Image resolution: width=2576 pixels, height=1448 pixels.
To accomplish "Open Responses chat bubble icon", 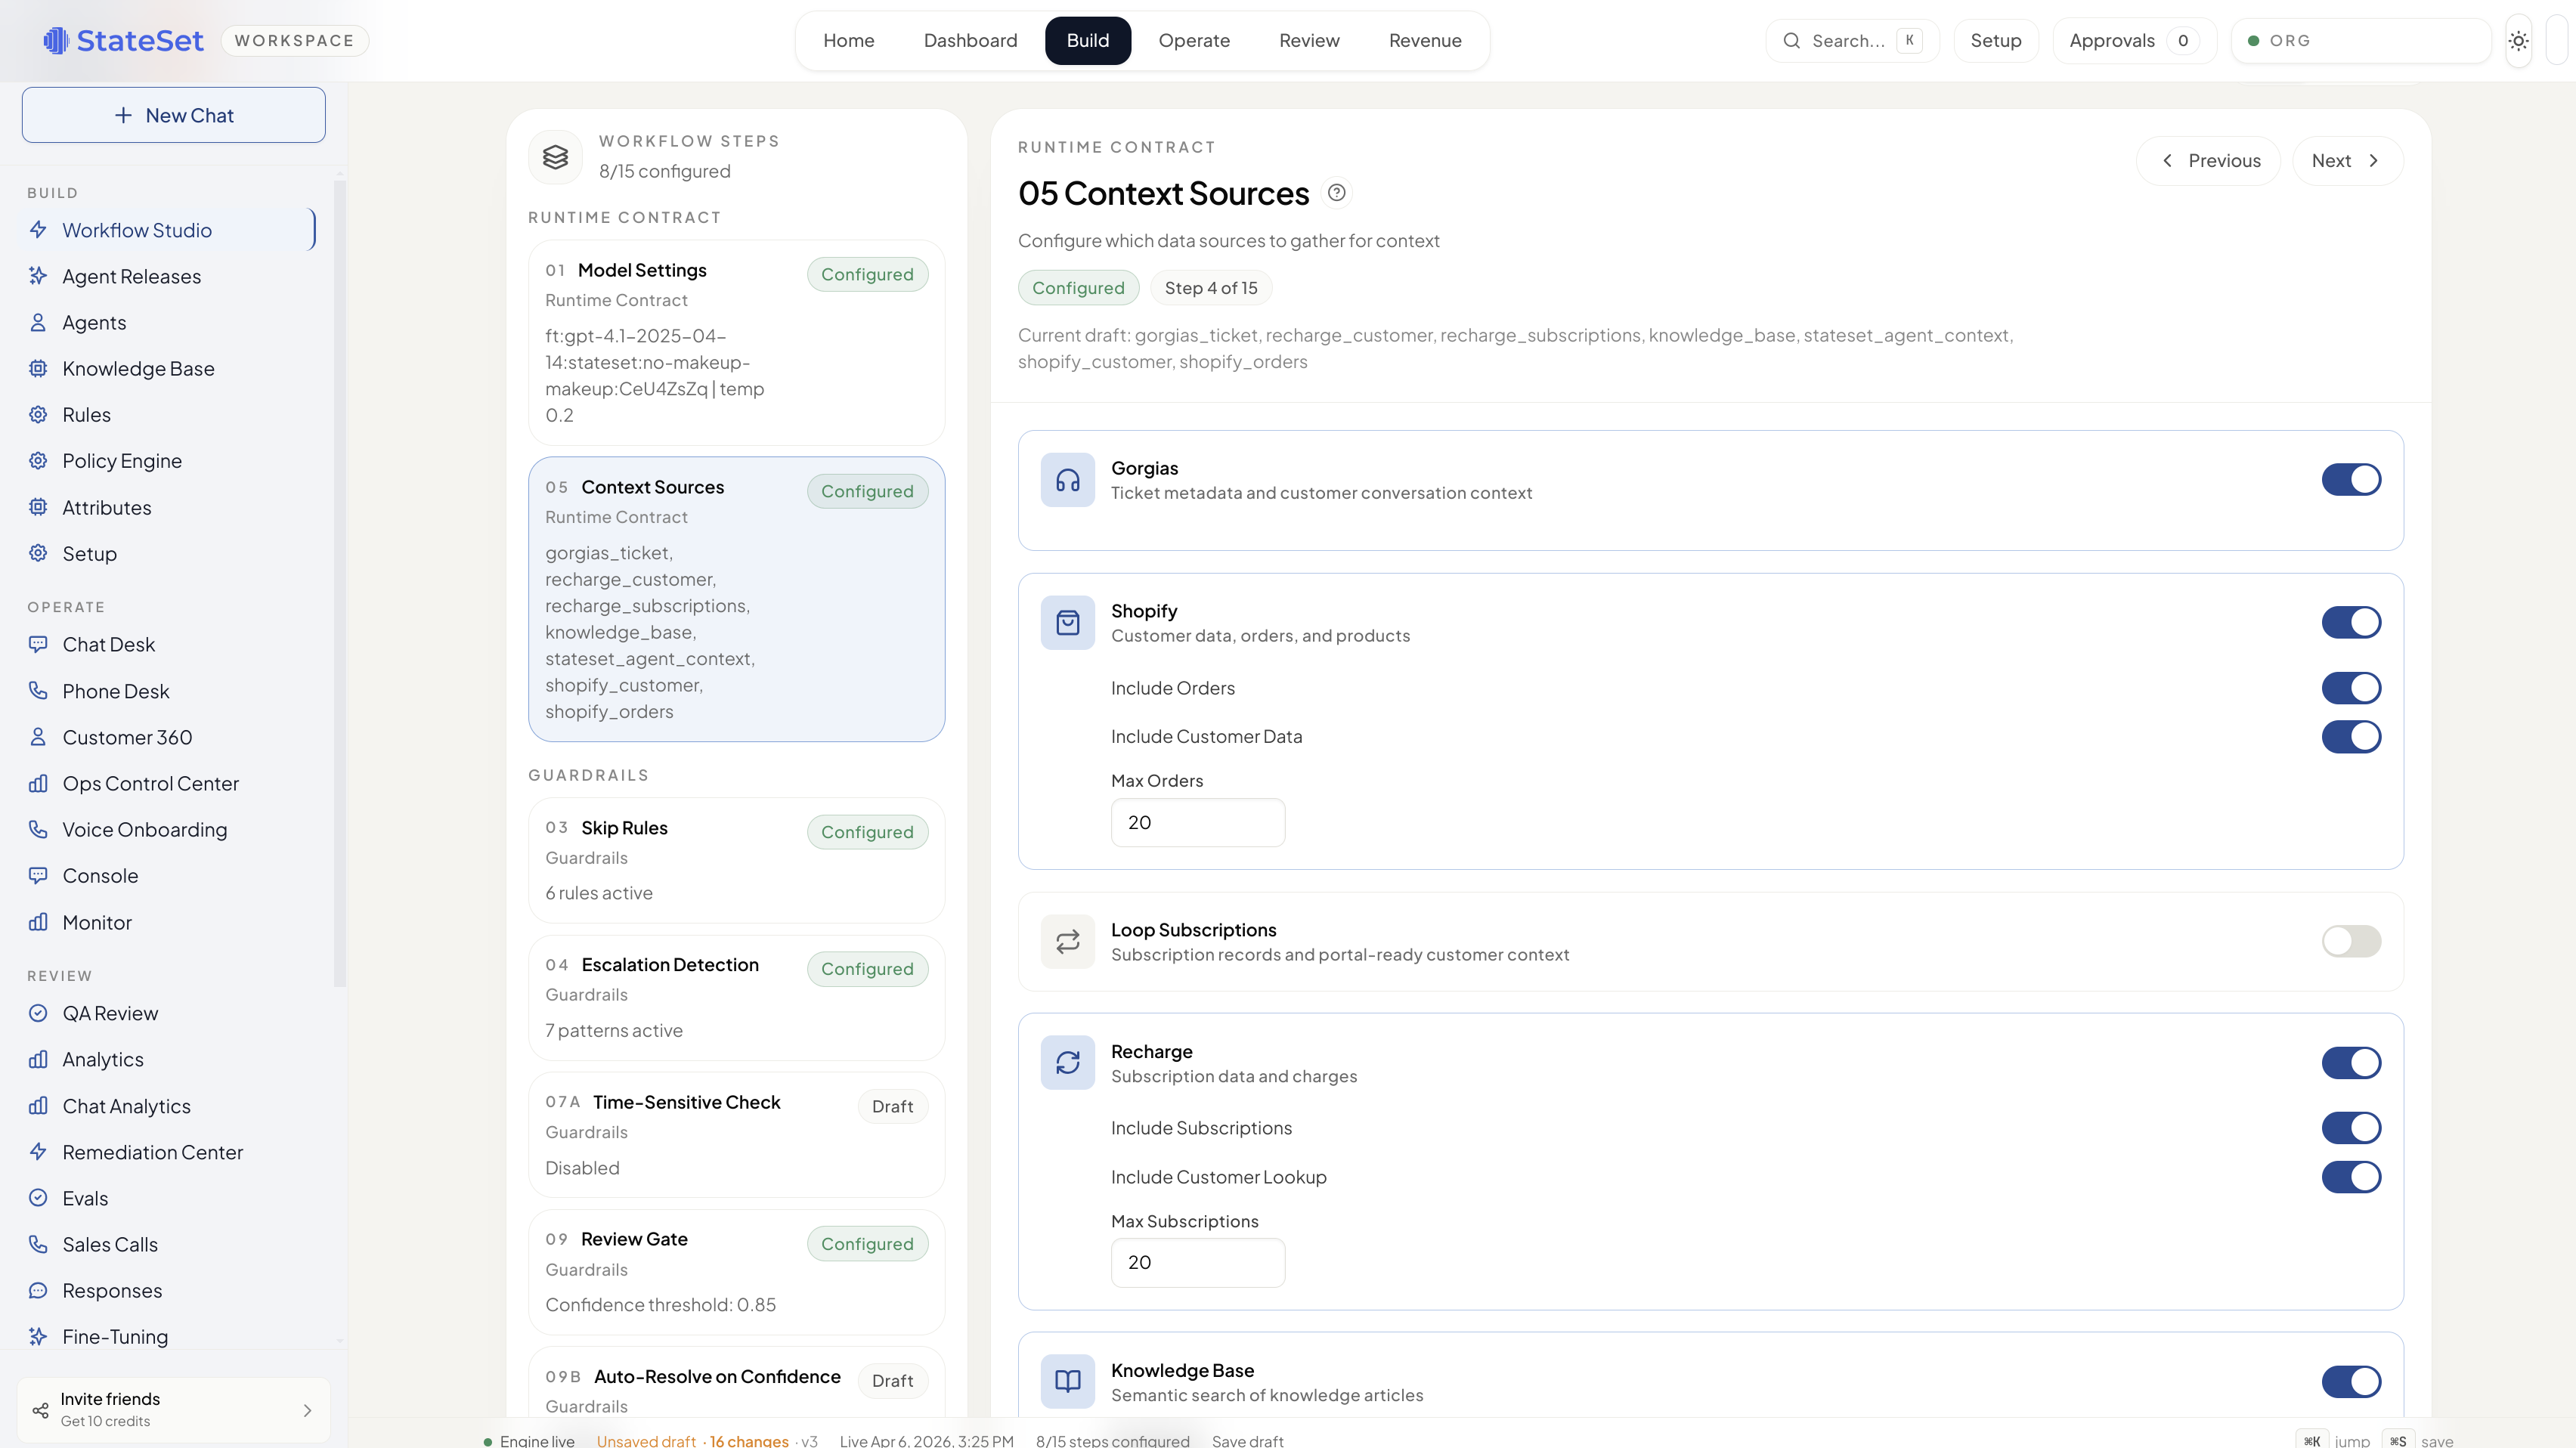I will click(x=38, y=1290).
